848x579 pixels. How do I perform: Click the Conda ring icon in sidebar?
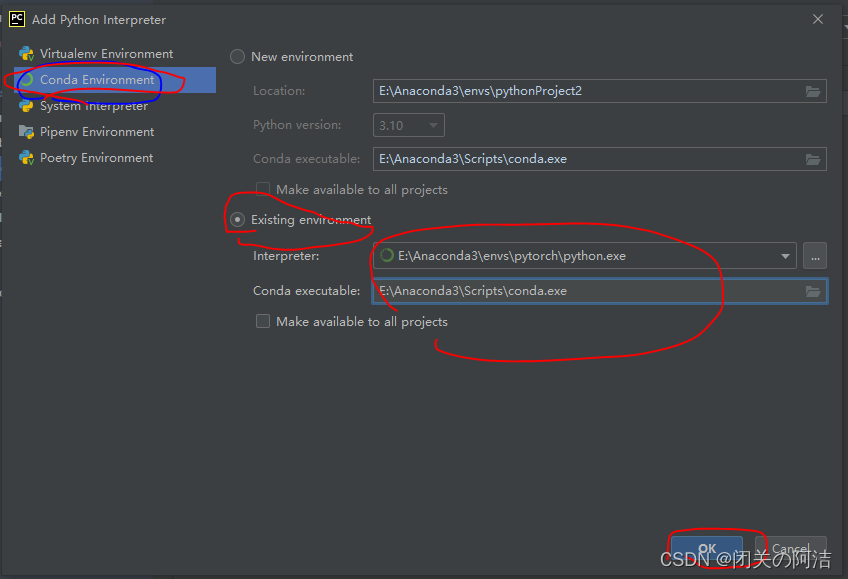pos(26,79)
